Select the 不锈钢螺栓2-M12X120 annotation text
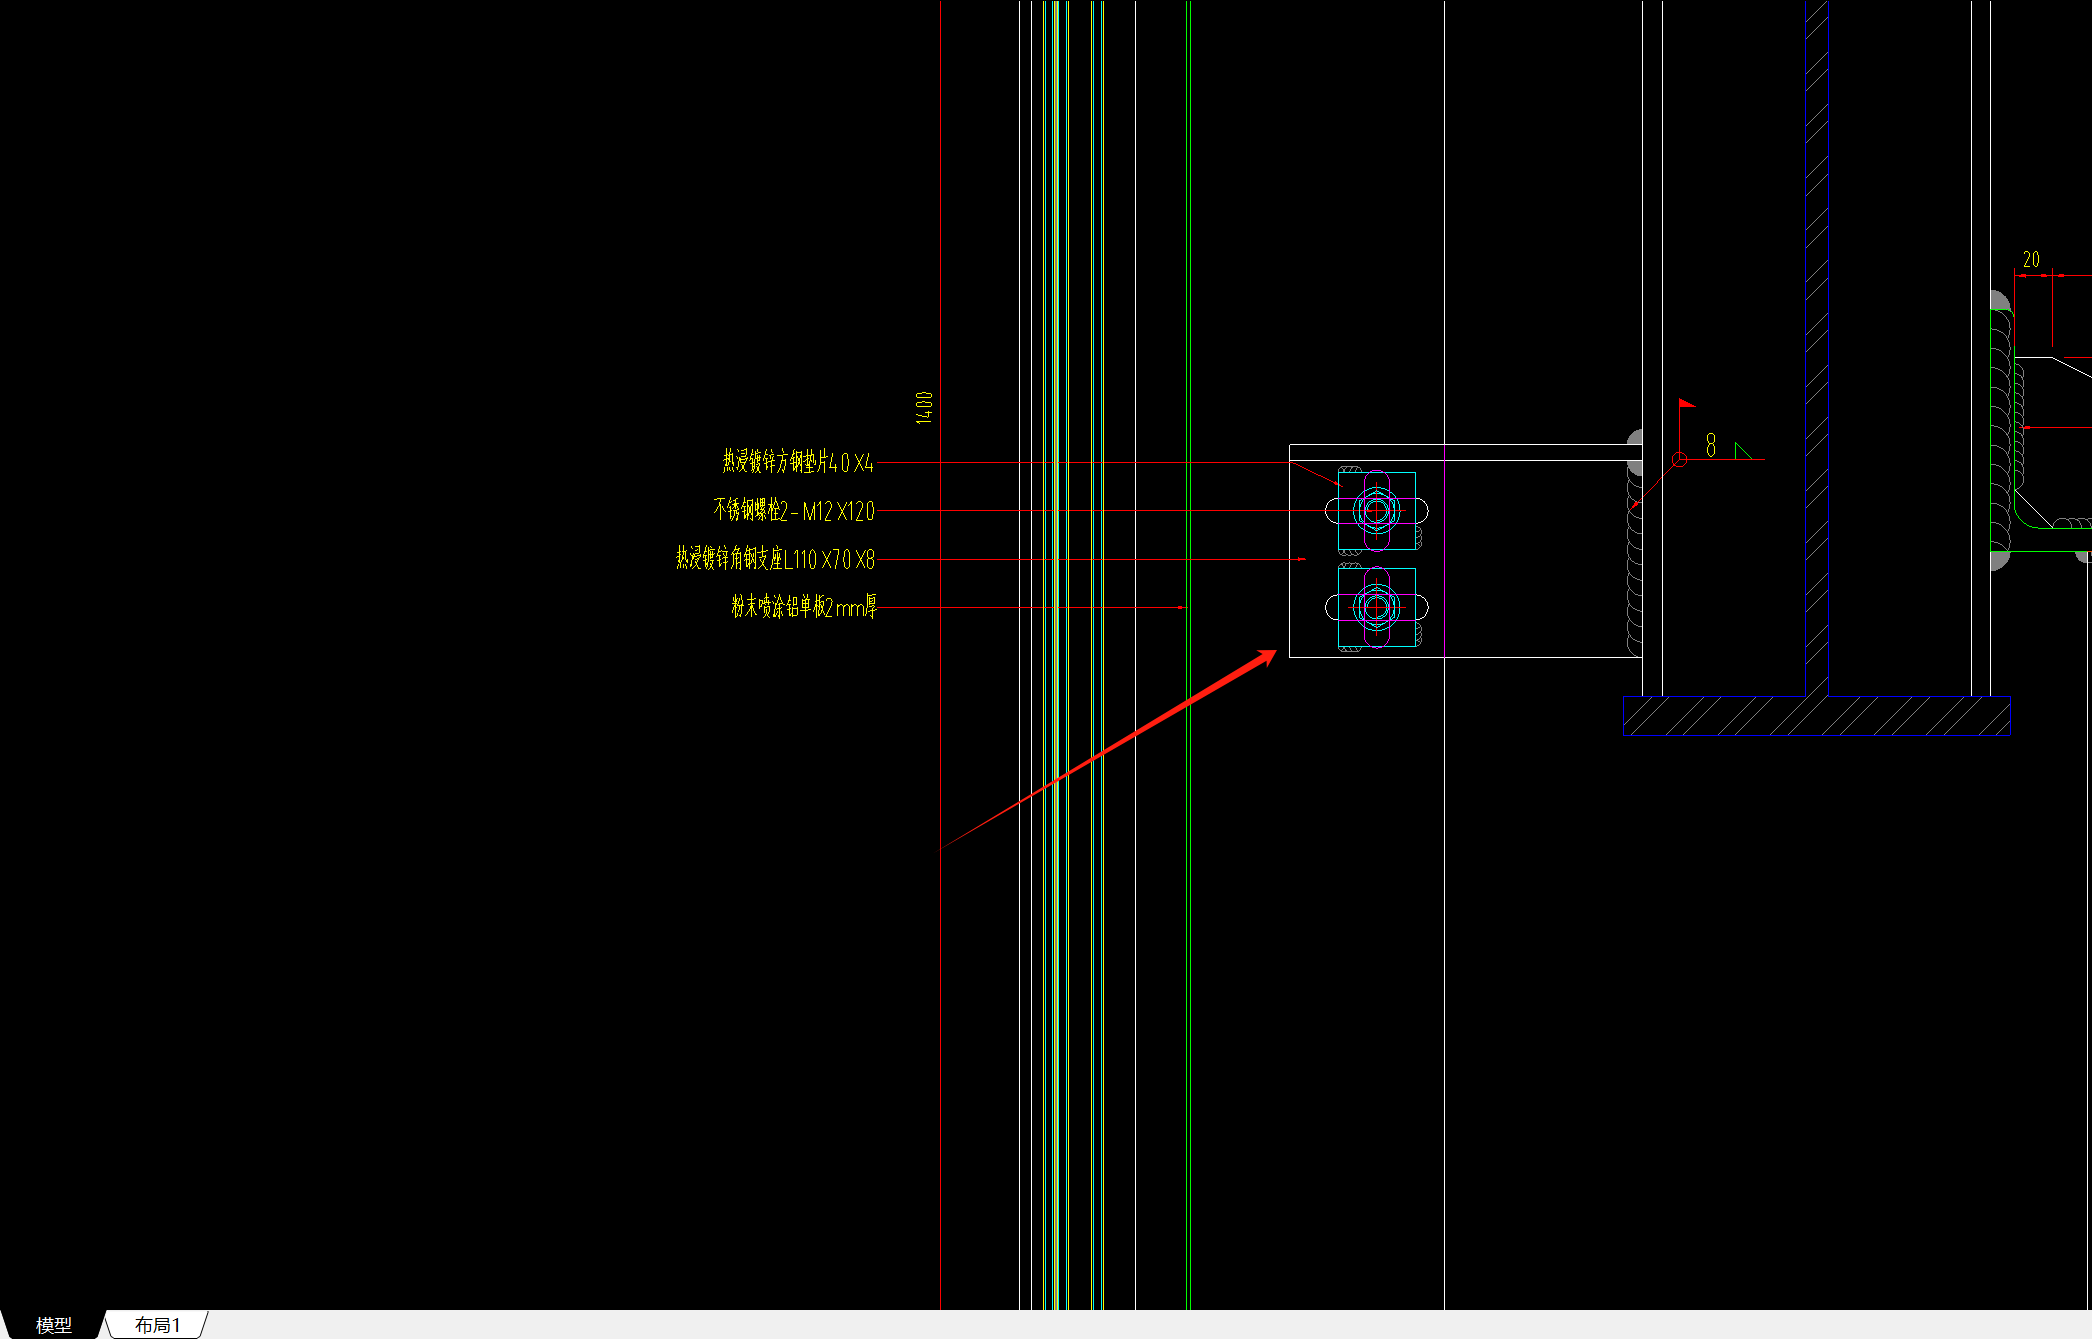 coord(793,510)
